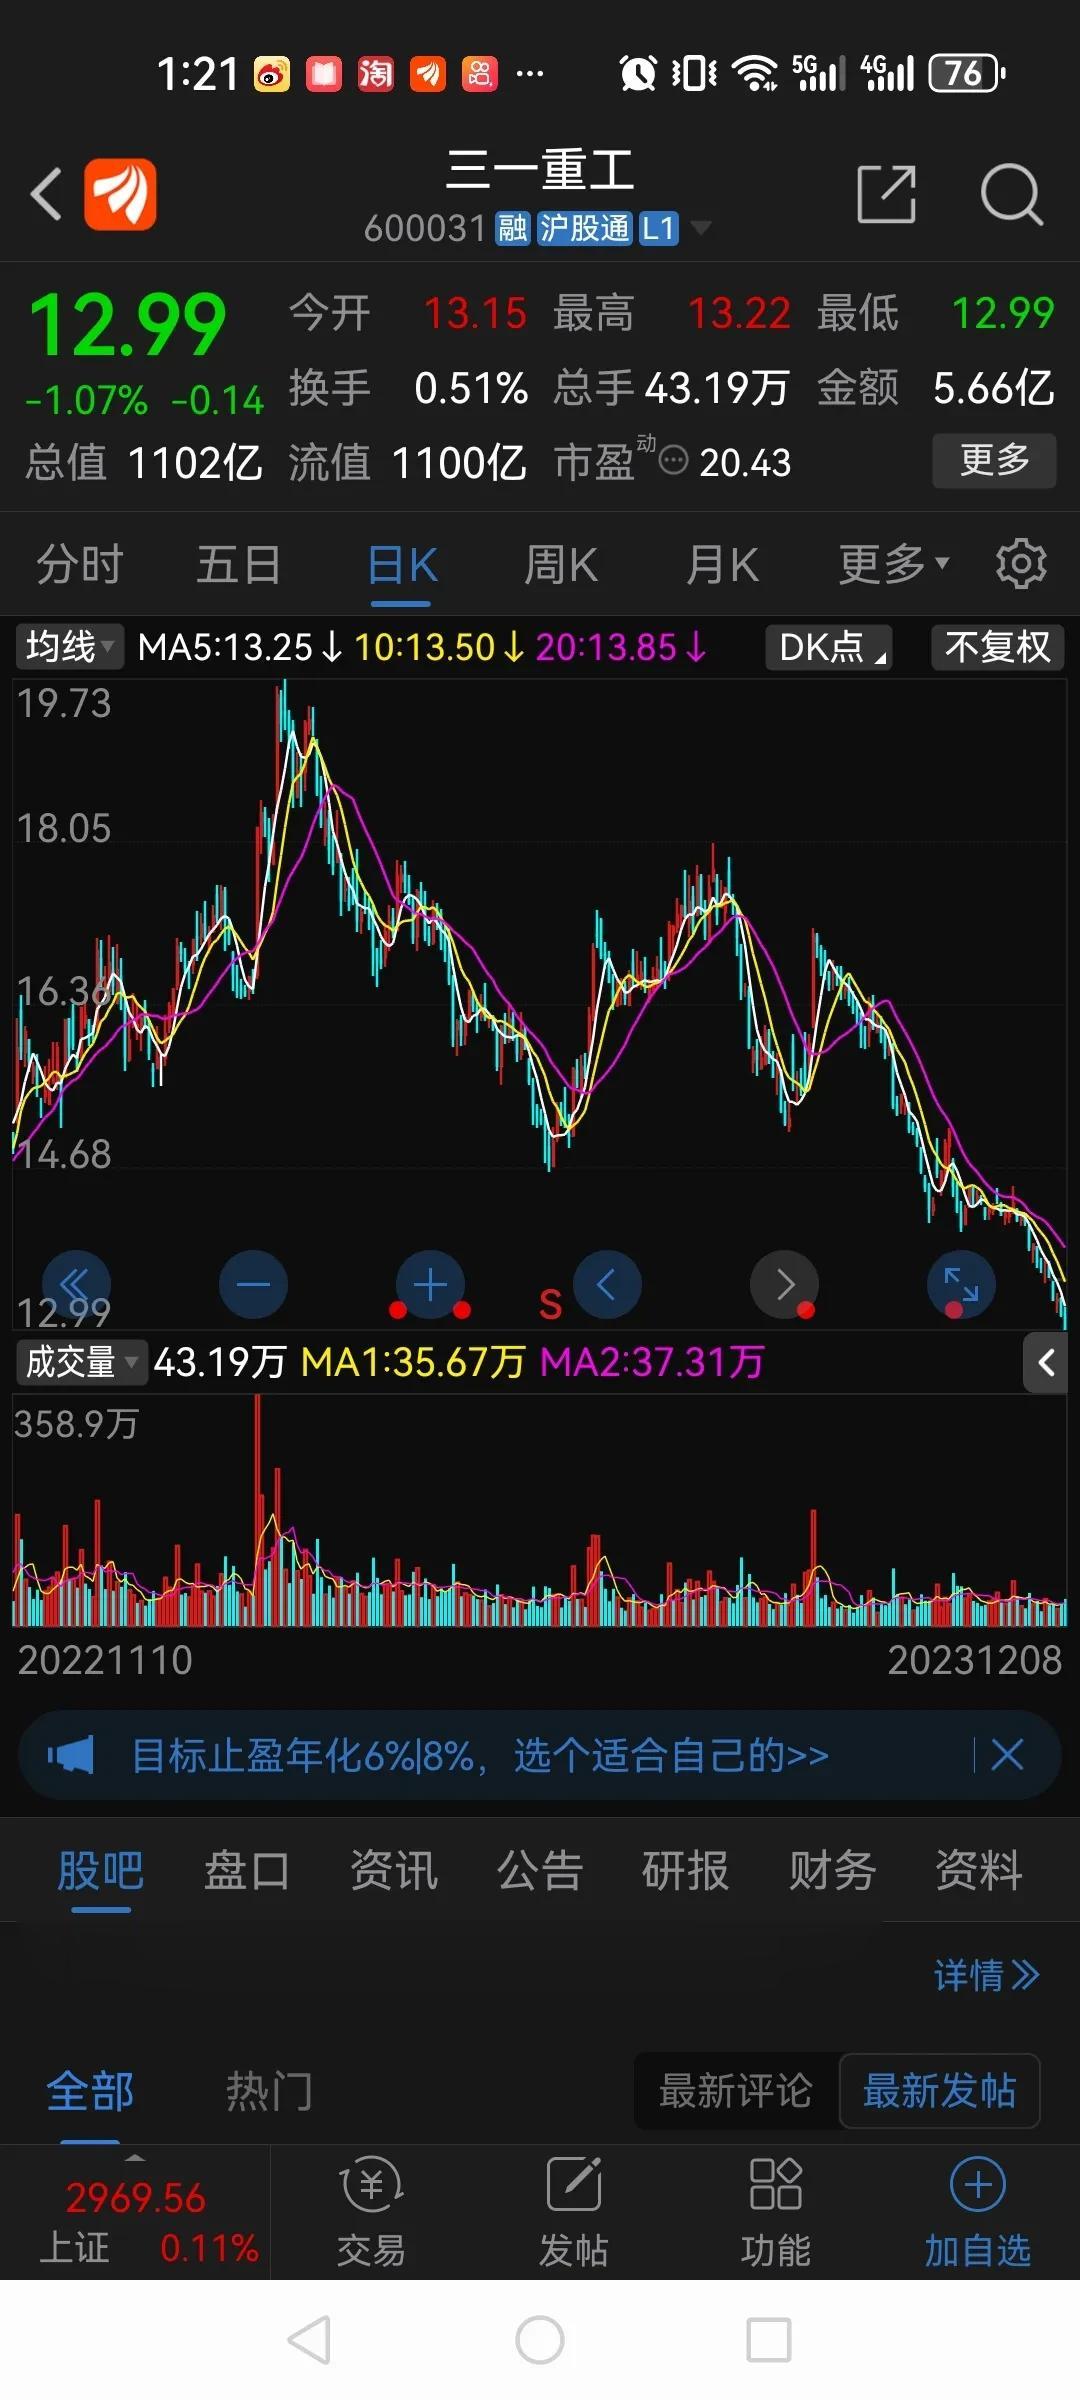The width and height of the screenshot is (1080, 2400).
Task: Open the 成交量 indicator dropdown
Action: (x=81, y=1362)
